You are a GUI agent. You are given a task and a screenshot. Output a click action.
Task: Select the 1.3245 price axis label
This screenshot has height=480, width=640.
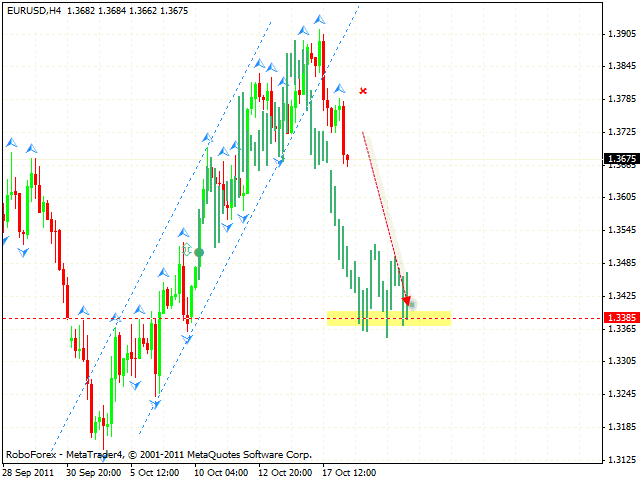pyautogui.click(x=622, y=392)
